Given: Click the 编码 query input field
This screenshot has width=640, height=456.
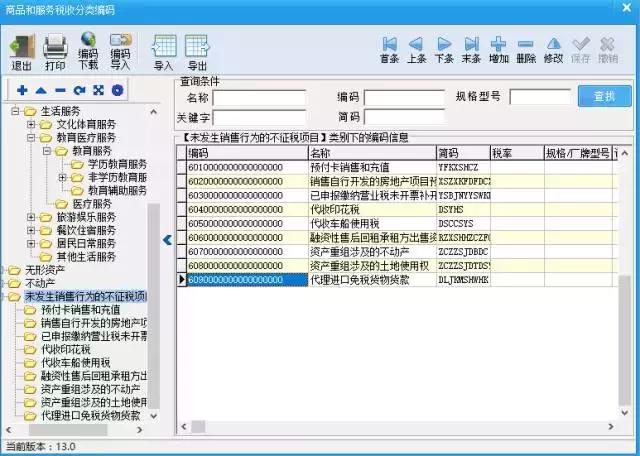Looking at the screenshot, I should click(x=404, y=98).
